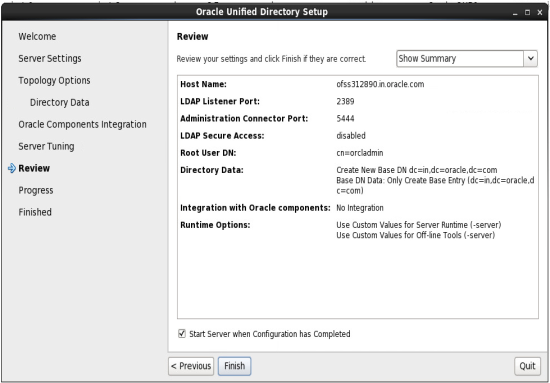550x383 pixels.
Task: Select the current Review step
Action: (x=34, y=168)
